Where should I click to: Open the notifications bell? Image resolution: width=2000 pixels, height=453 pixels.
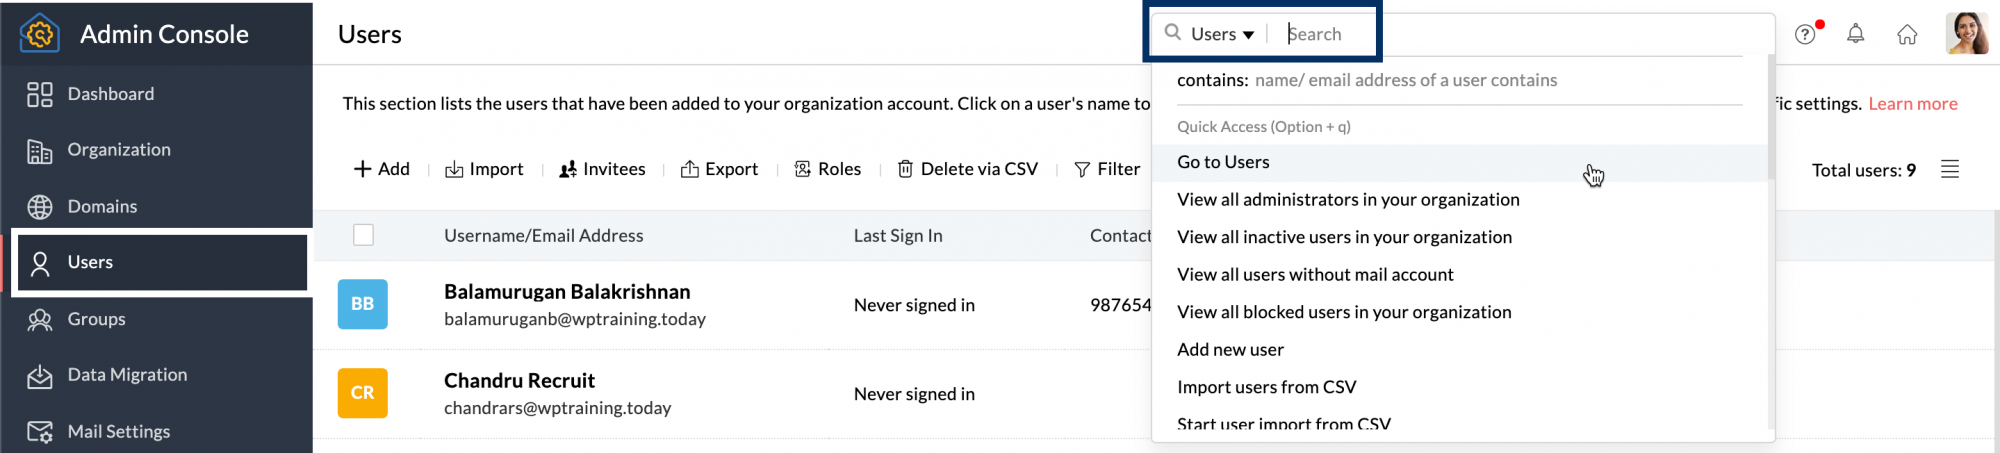tap(1855, 34)
